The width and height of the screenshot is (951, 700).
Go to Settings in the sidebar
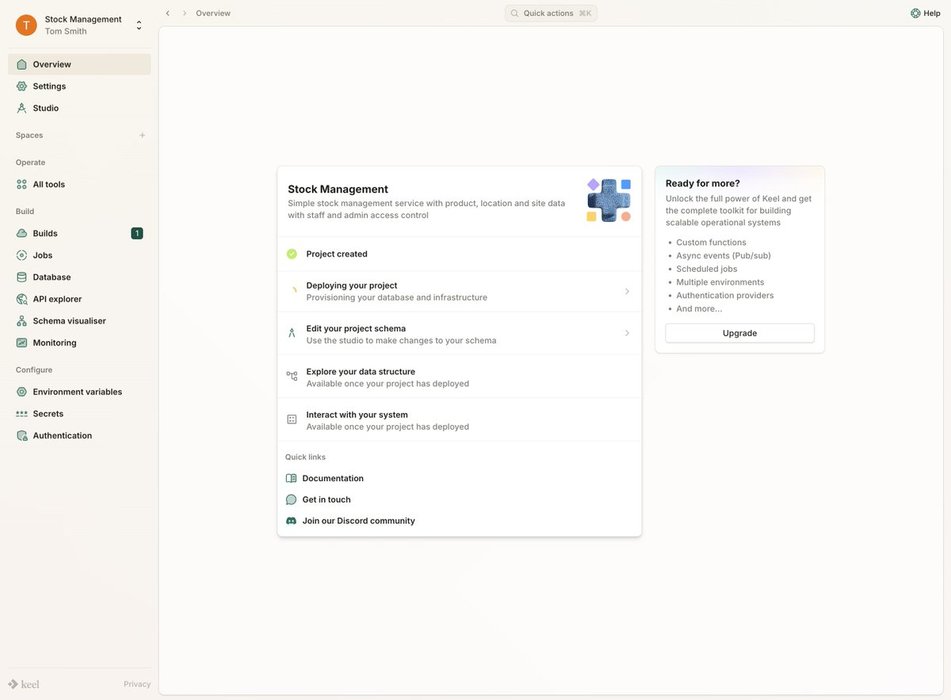pyautogui.click(x=49, y=86)
